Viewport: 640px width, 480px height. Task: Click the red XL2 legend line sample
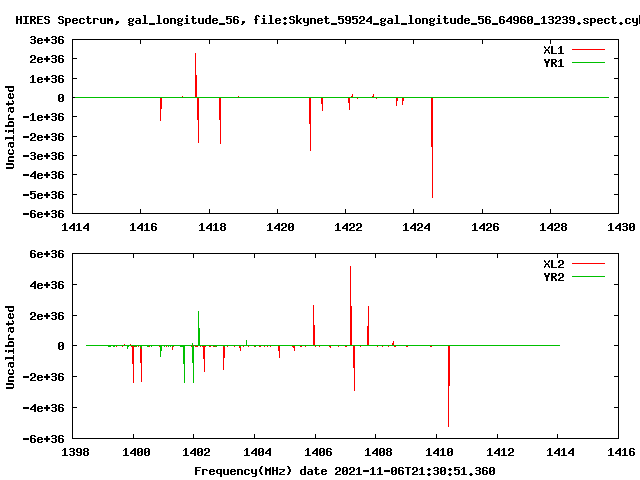[x=588, y=264]
